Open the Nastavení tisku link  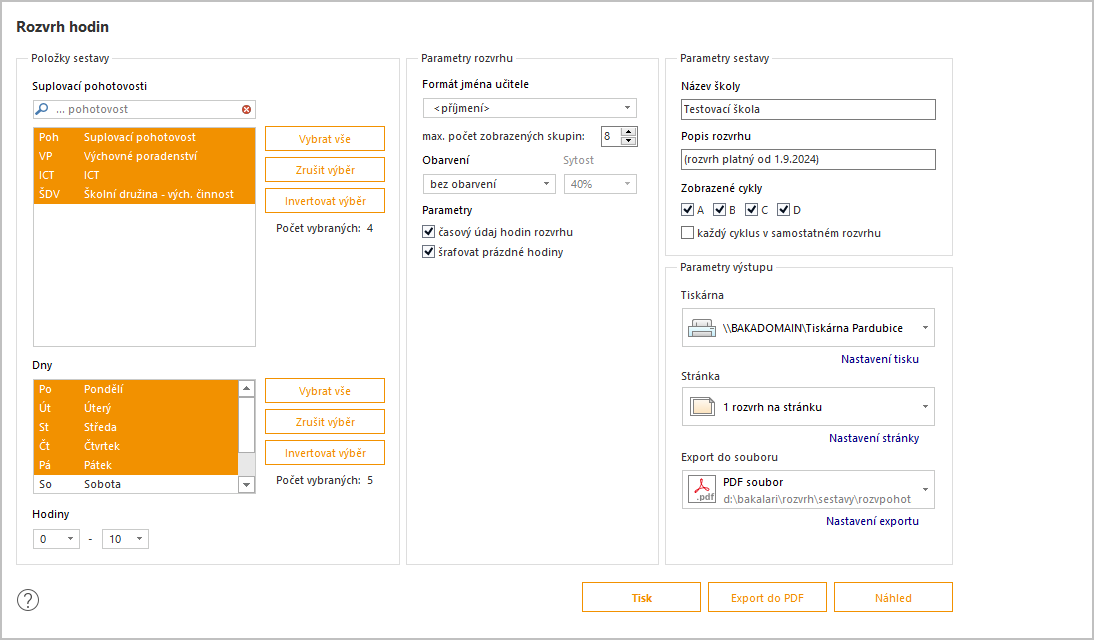[x=880, y=359]
